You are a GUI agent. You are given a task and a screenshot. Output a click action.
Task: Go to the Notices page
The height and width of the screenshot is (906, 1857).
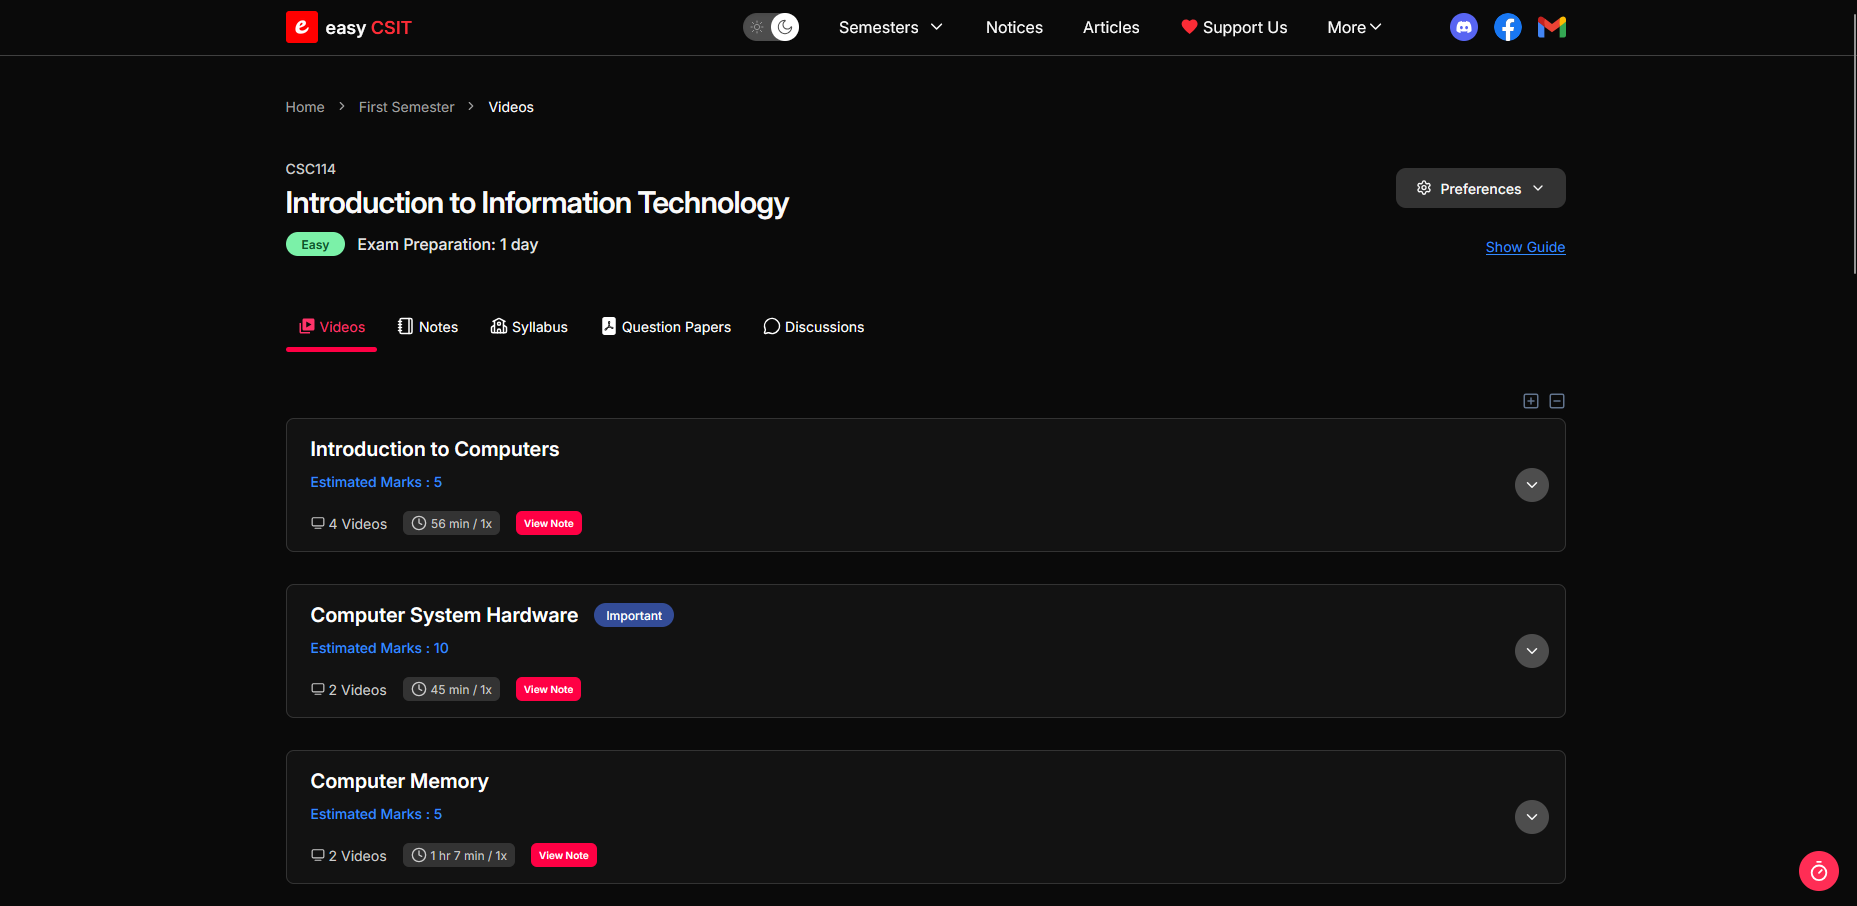pos(1014,27)
